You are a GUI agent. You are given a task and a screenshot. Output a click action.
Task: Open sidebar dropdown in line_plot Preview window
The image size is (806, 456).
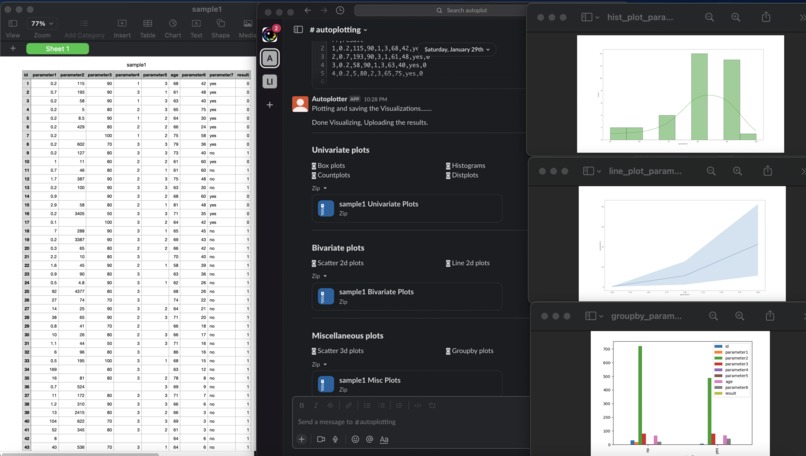pyautogui.click(x=592, y=171)
